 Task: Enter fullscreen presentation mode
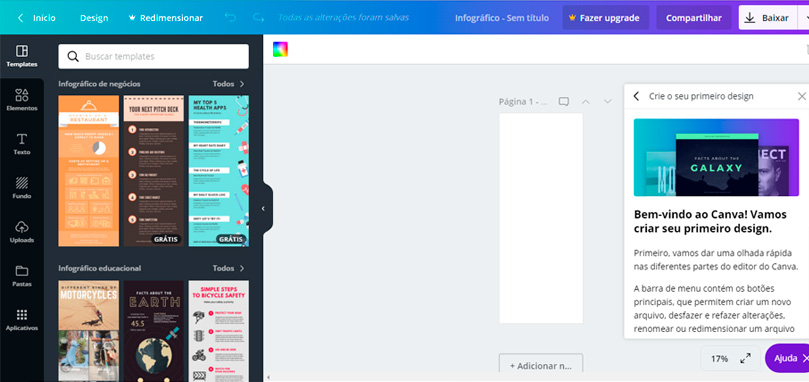tap(746, 358)
